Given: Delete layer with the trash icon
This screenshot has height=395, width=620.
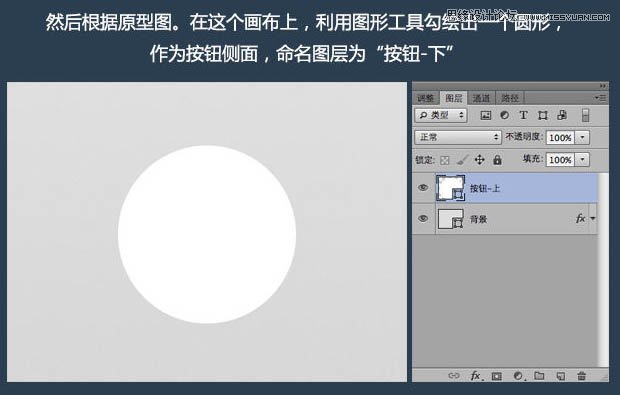Looking at the screenshot, I should click(581, 376).
